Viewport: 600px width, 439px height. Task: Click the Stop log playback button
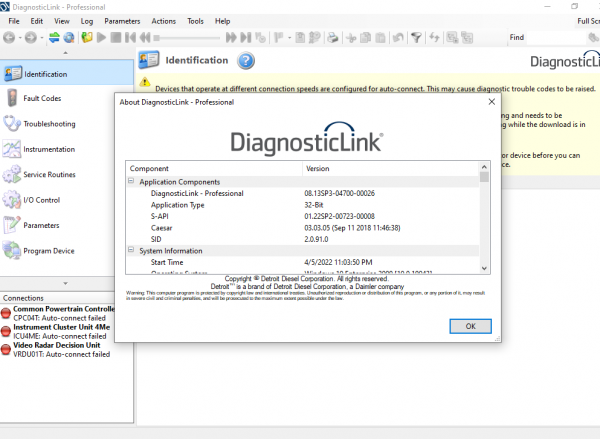116,38
